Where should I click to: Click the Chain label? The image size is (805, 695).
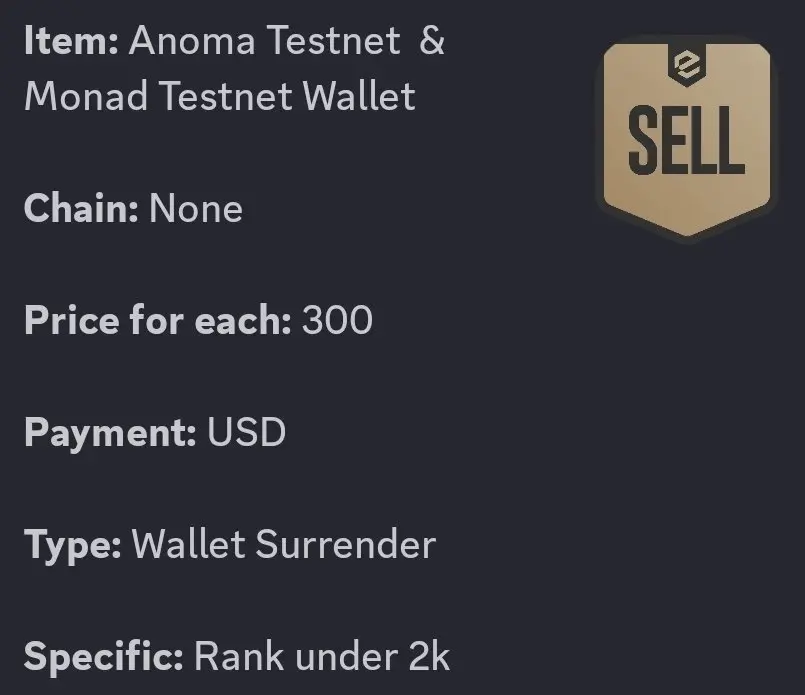click(x=81, y=208)
